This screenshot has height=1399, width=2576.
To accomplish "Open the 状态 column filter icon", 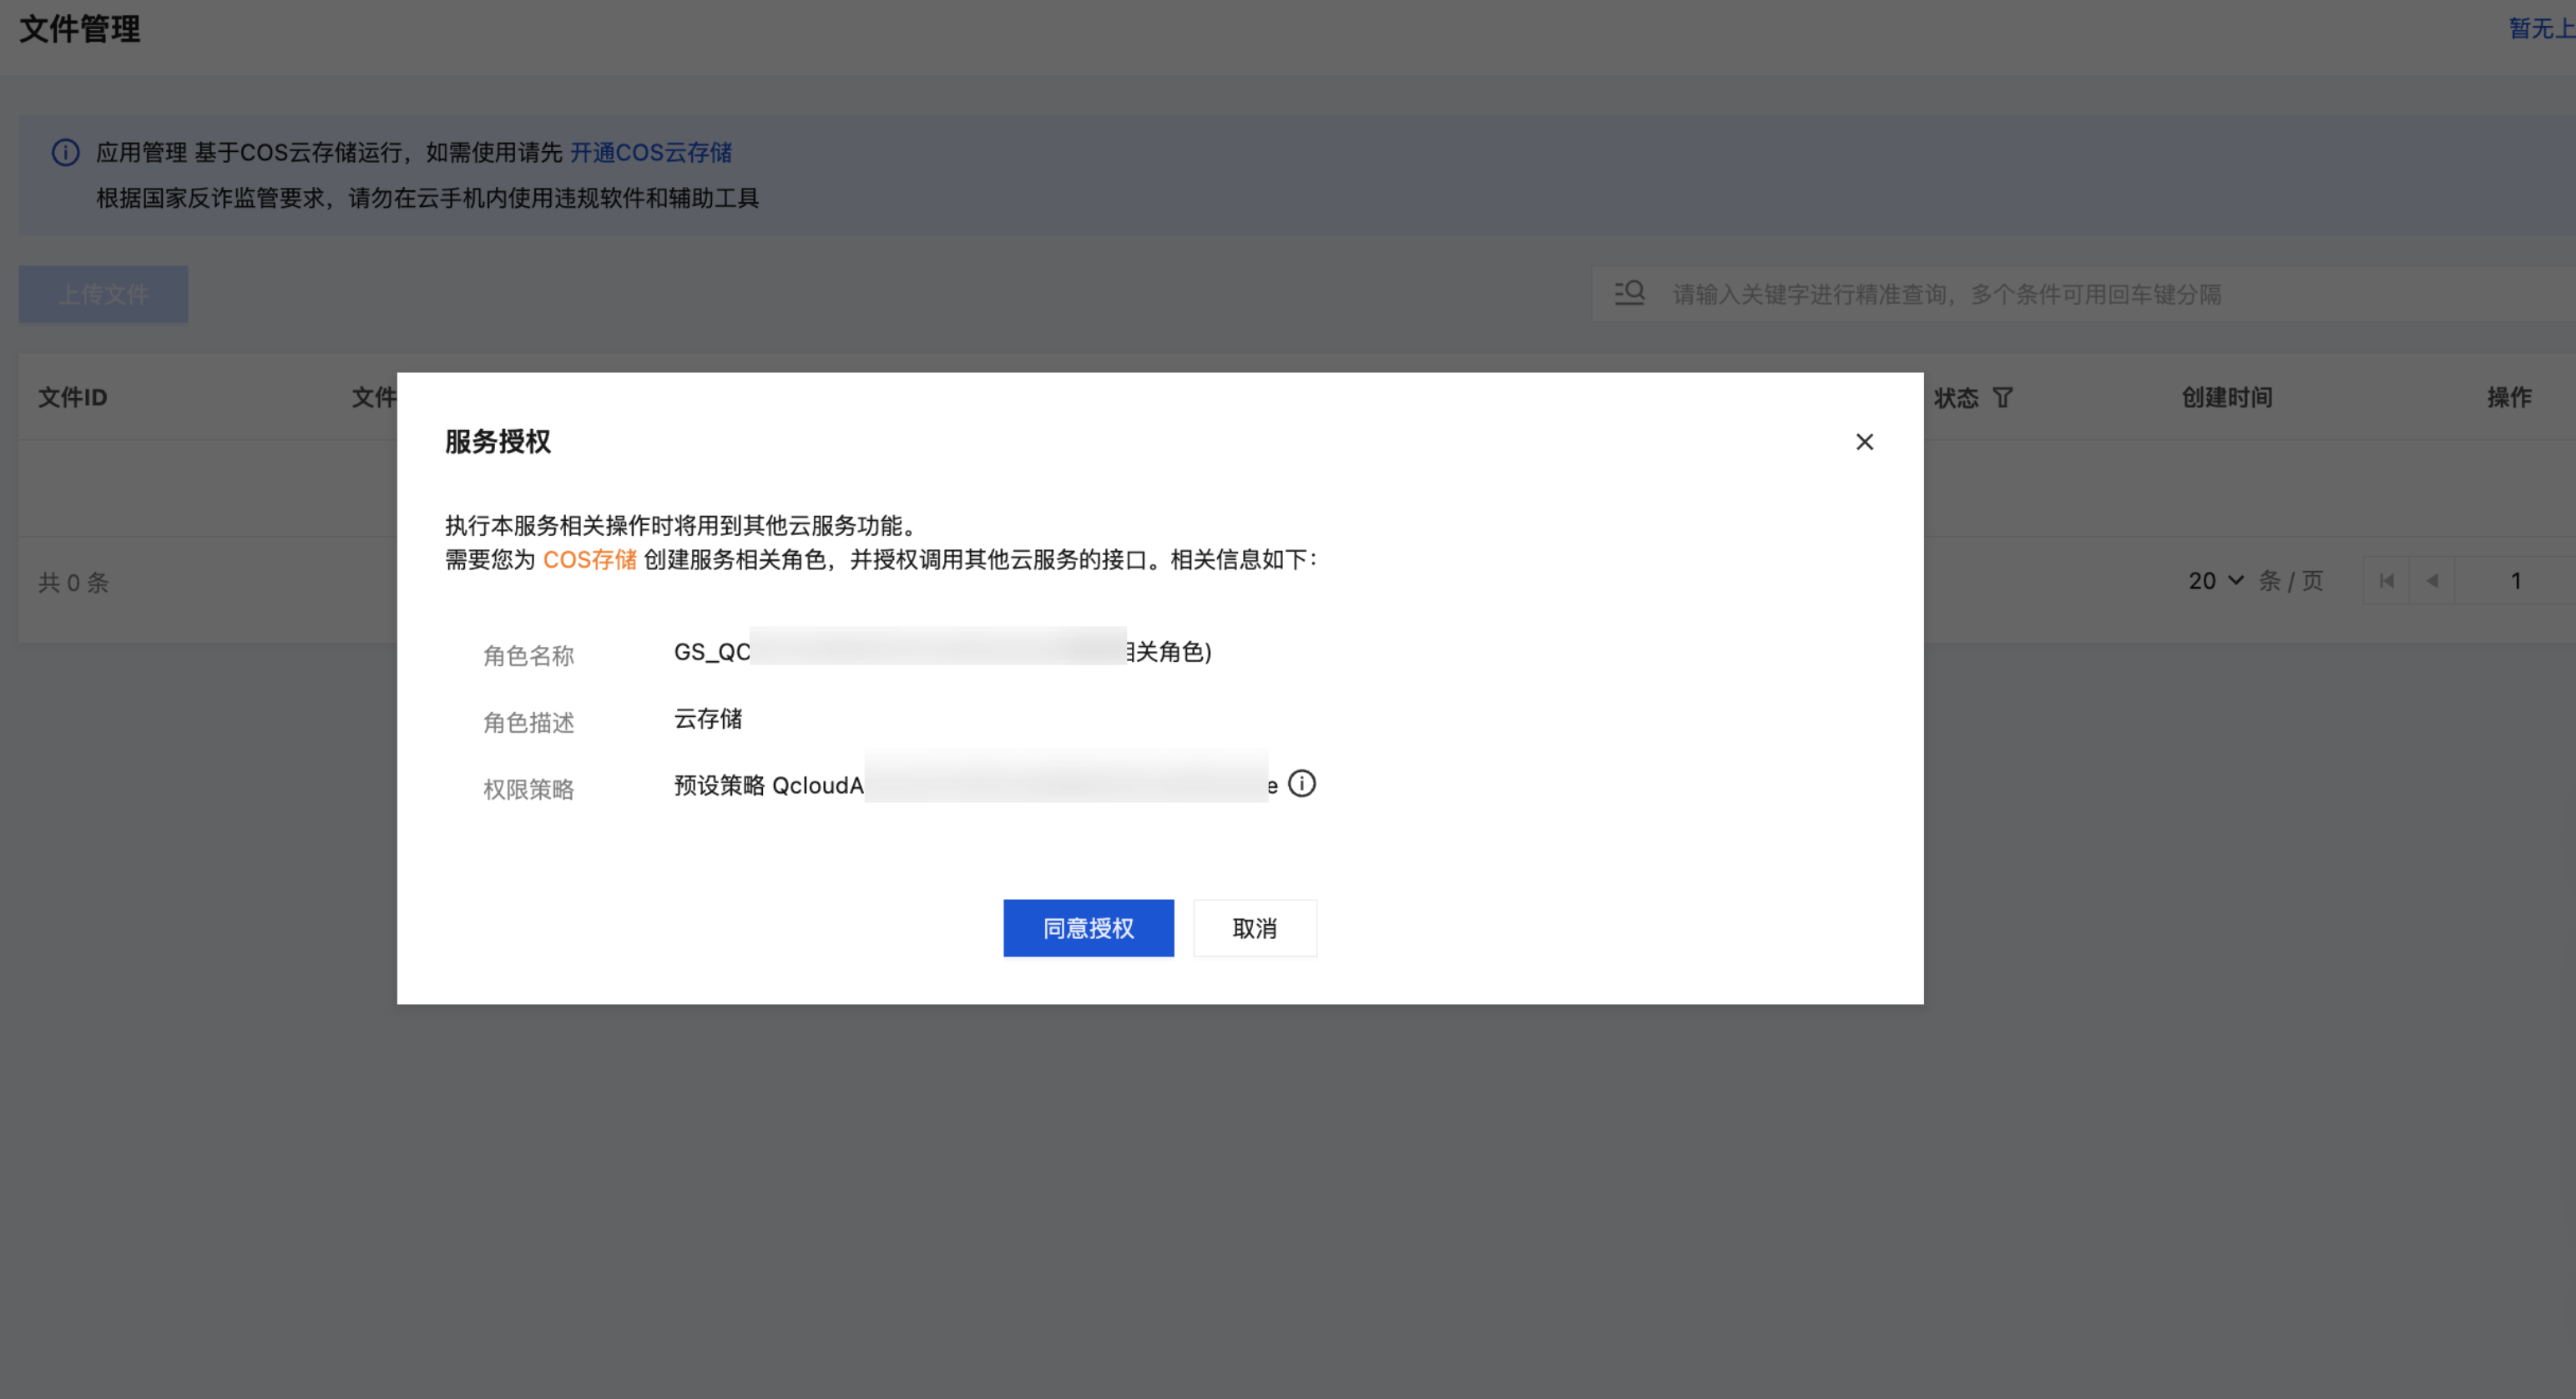I will point(2002,398).
